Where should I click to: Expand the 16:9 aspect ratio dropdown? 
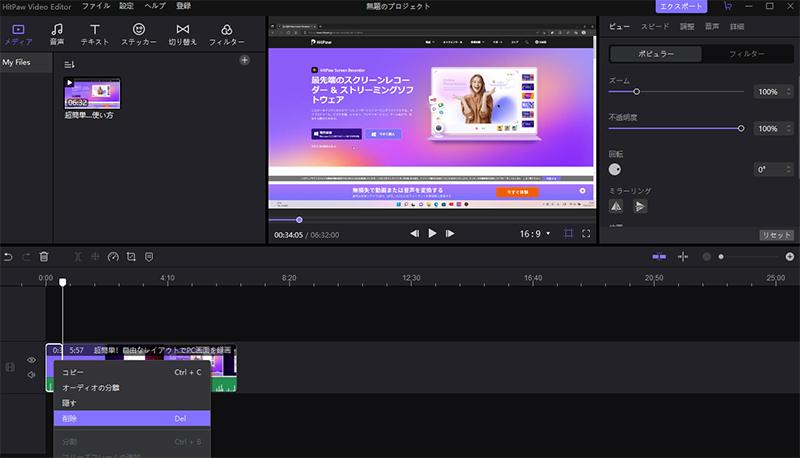(534, 233)
